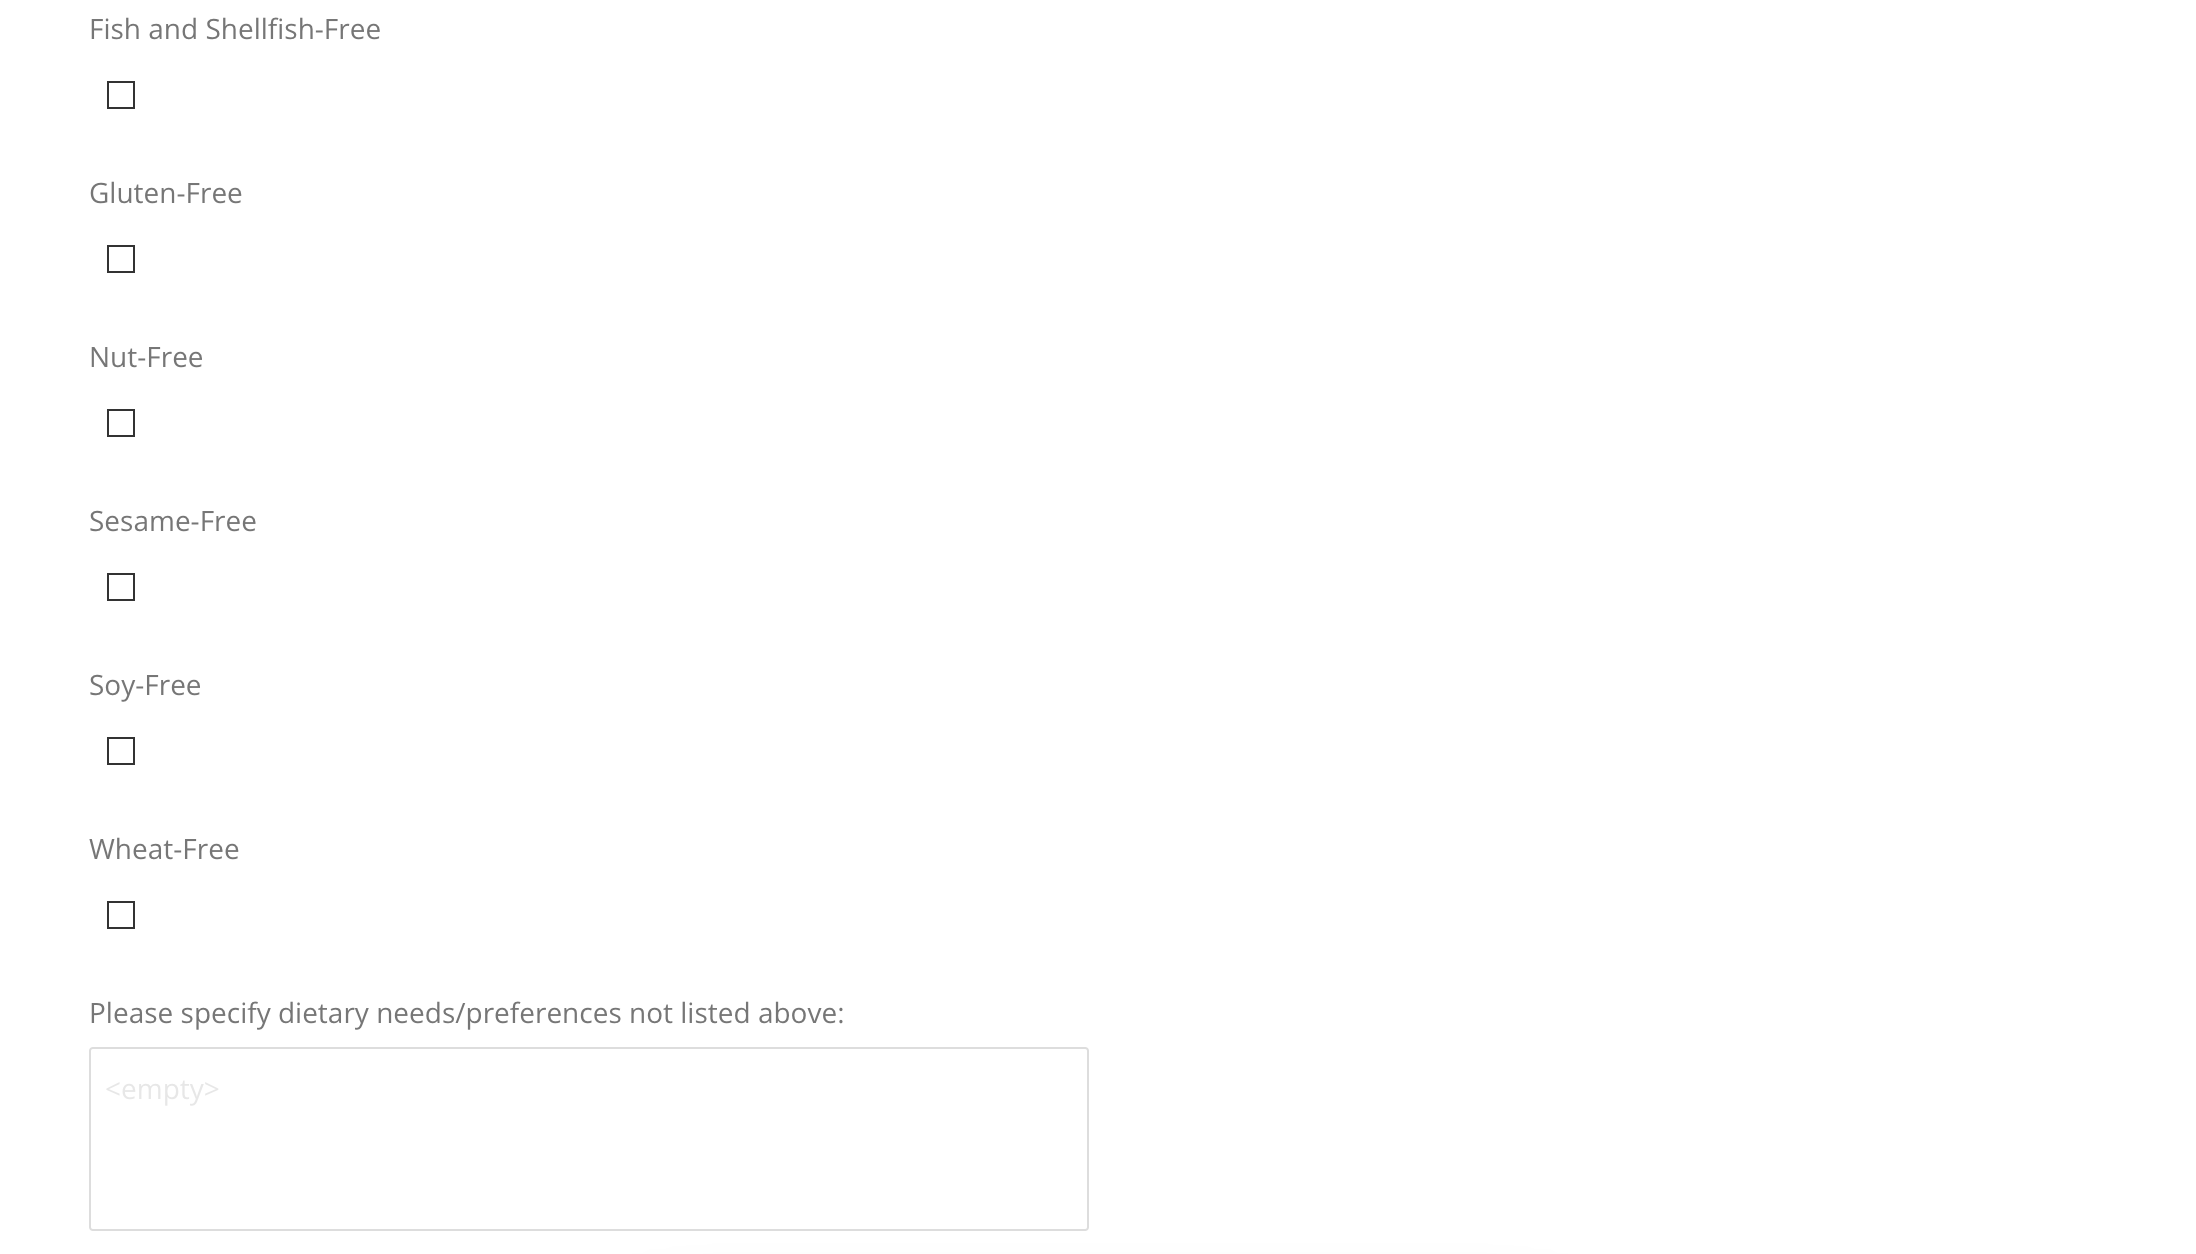Focus the dietary needs text area

click(589, 1139)
